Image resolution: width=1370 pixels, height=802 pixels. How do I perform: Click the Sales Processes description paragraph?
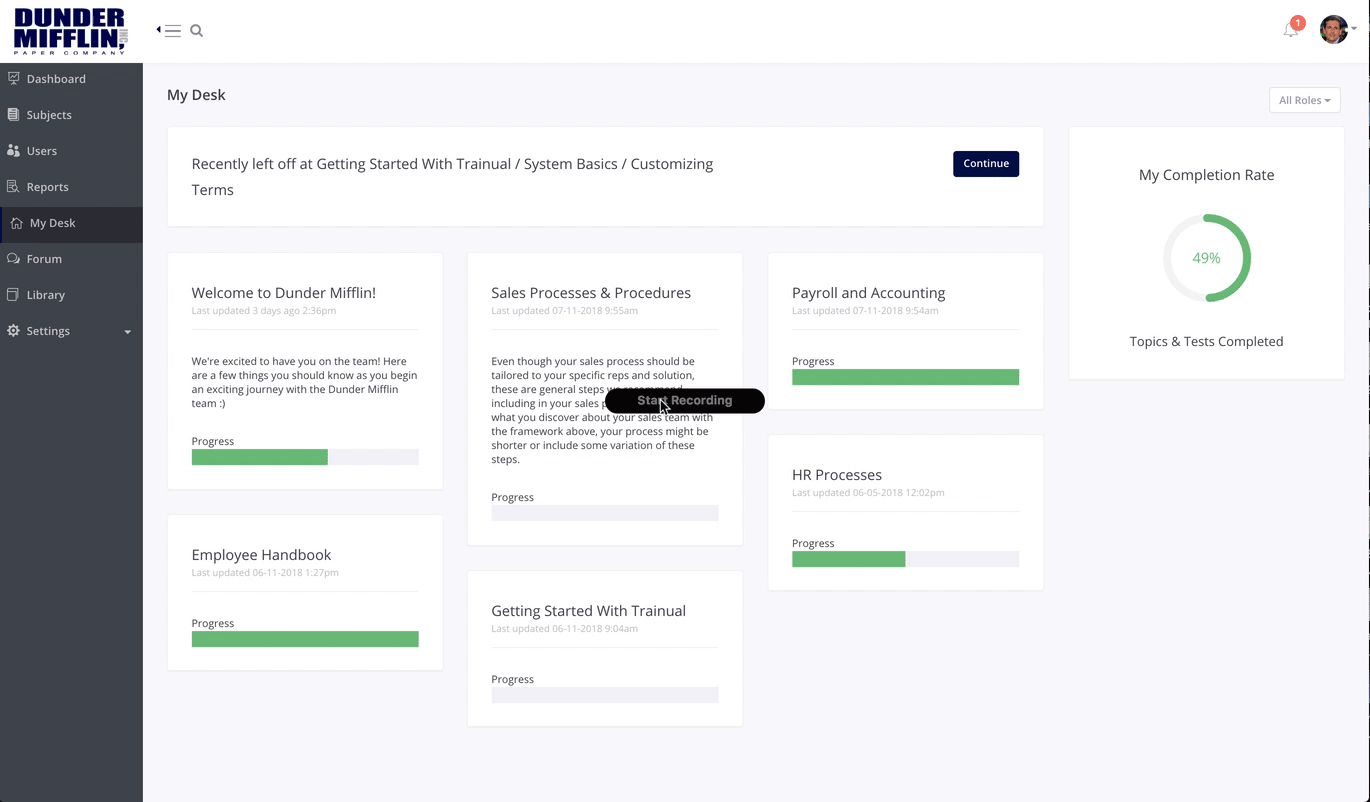(603, 410)
